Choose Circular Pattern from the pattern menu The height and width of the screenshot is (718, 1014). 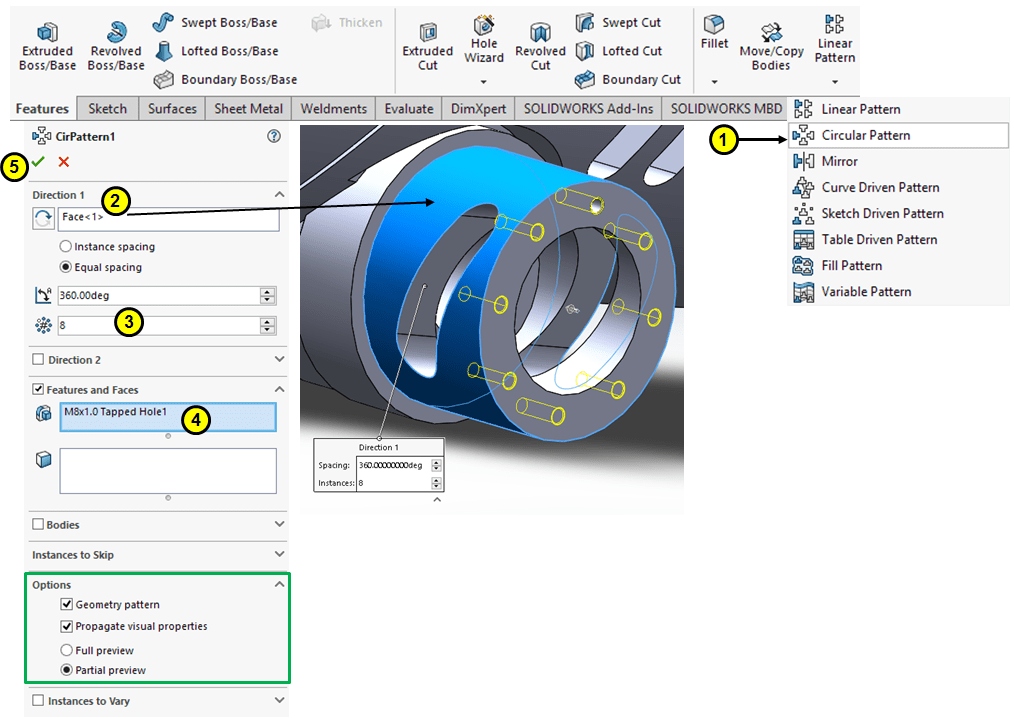pos(865,135)
